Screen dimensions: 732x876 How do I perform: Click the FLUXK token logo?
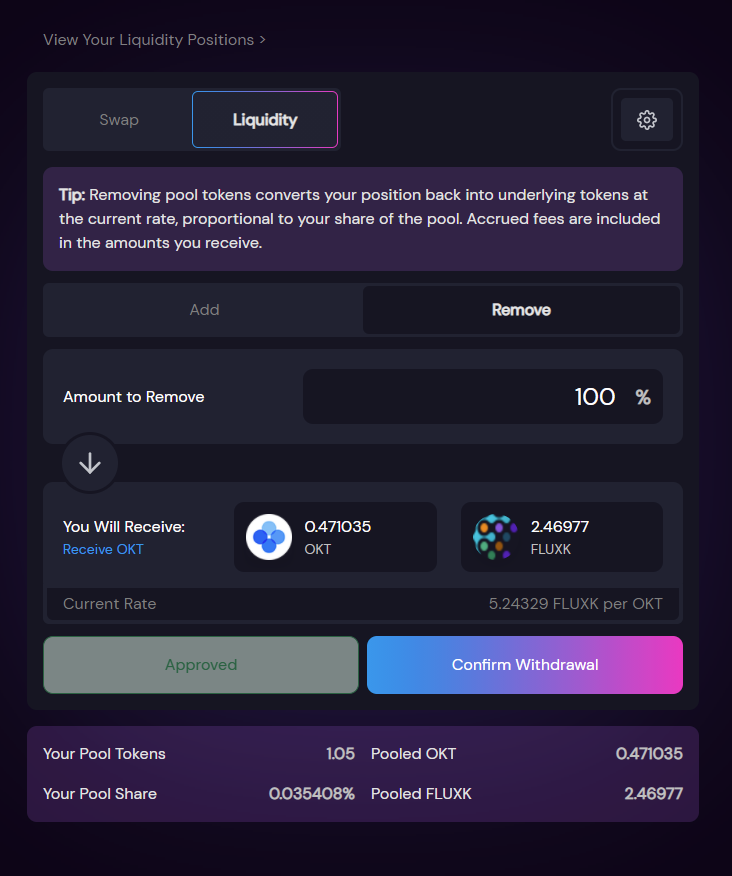pos(495,537)
